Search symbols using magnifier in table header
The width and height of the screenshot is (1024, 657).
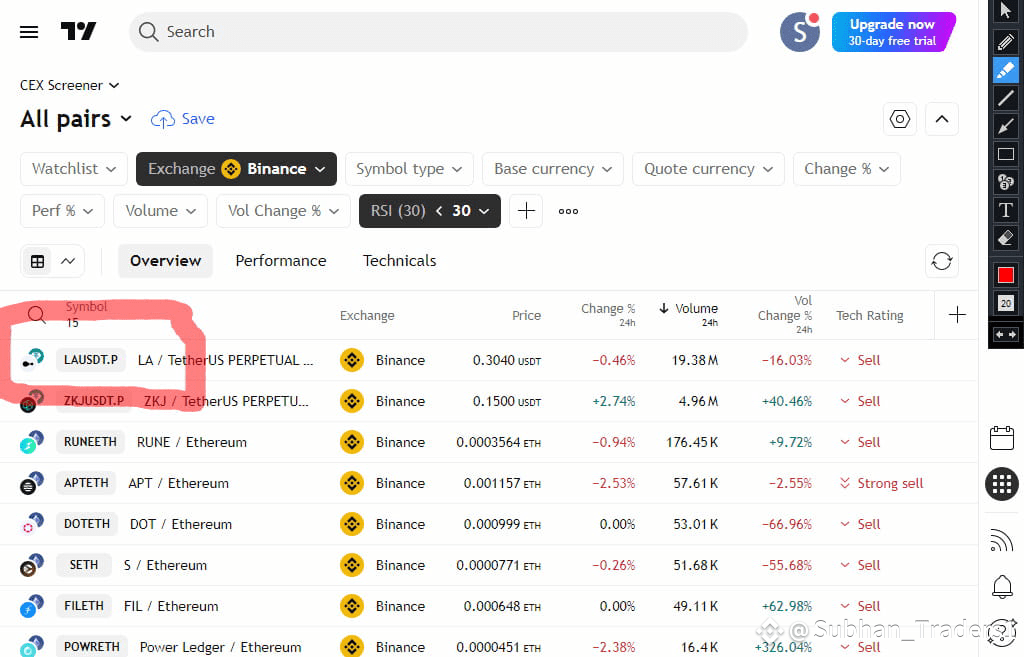click(37, 315)
